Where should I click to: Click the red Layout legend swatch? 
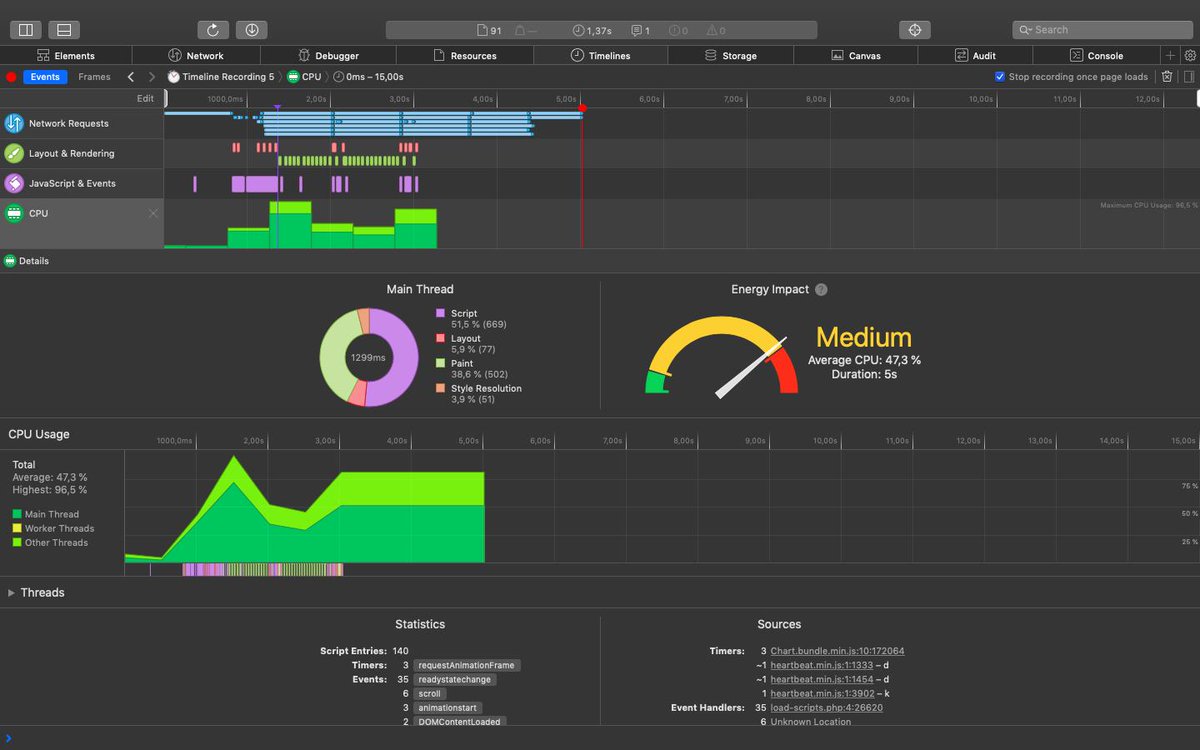pyautogui.click(x=440, y=339)
